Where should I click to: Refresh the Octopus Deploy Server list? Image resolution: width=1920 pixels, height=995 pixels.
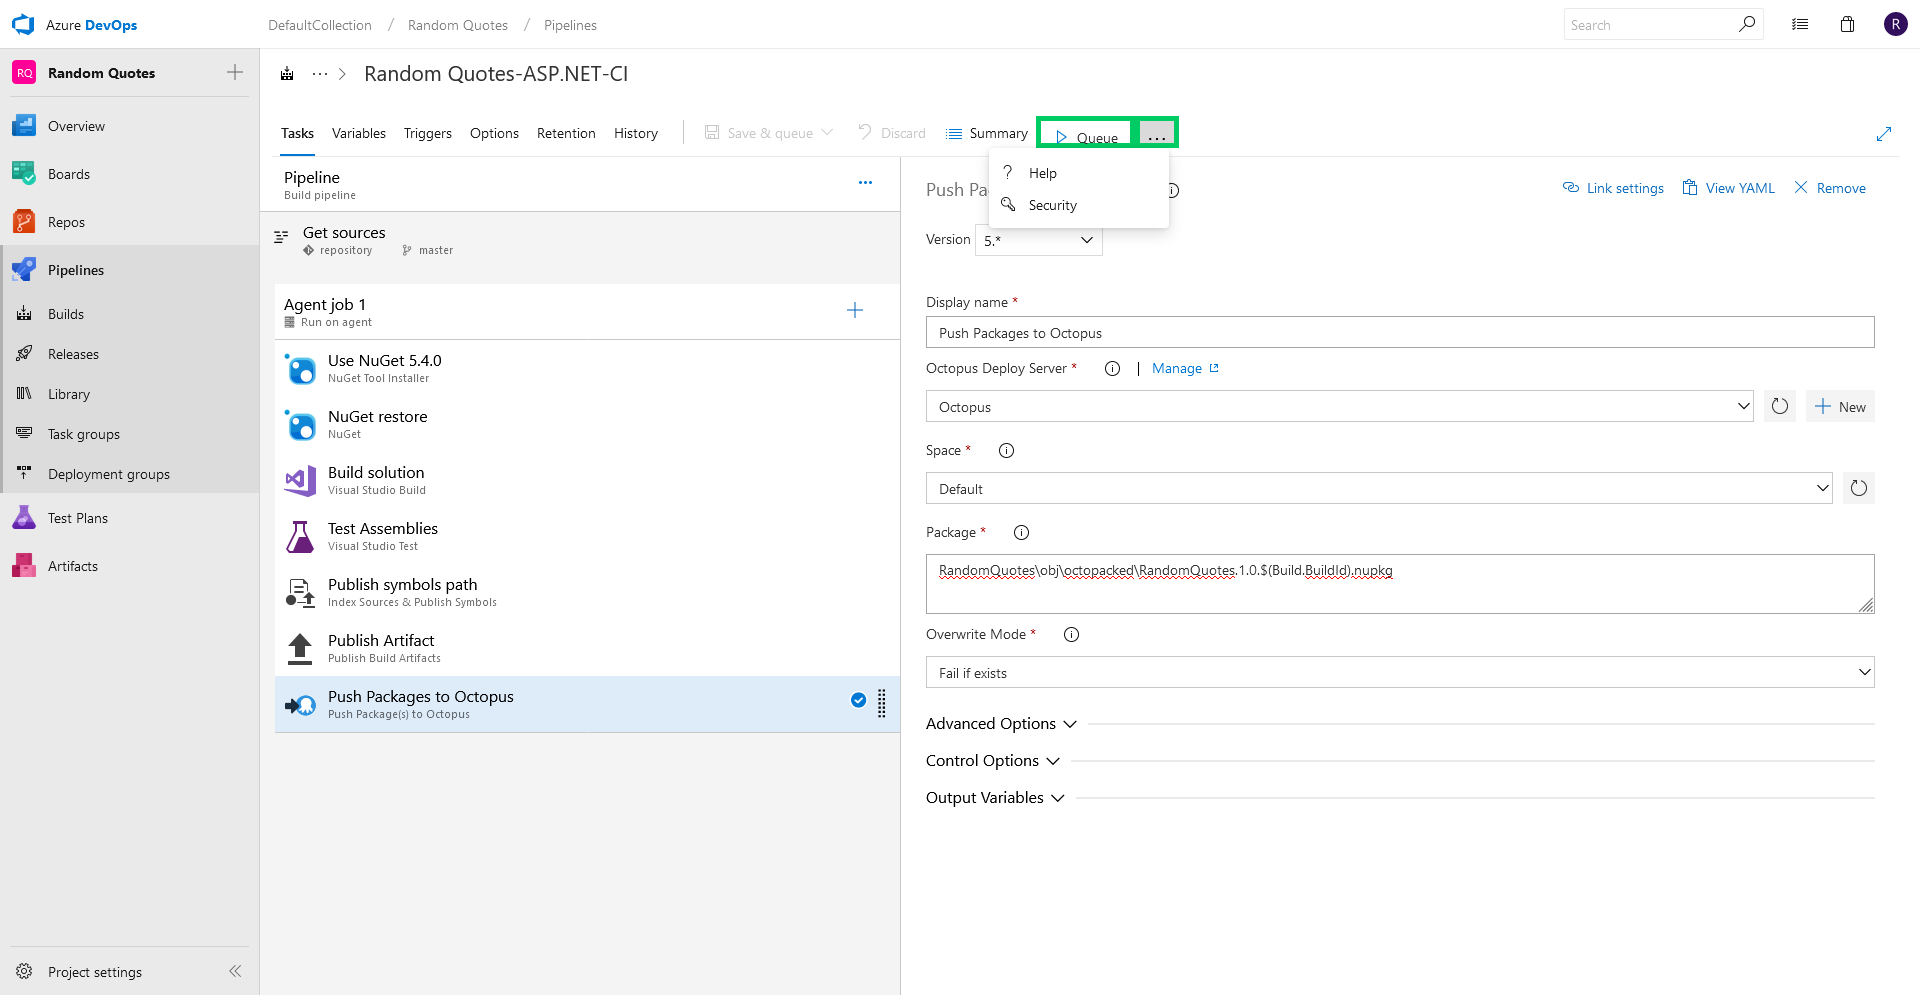(1780, 406)
